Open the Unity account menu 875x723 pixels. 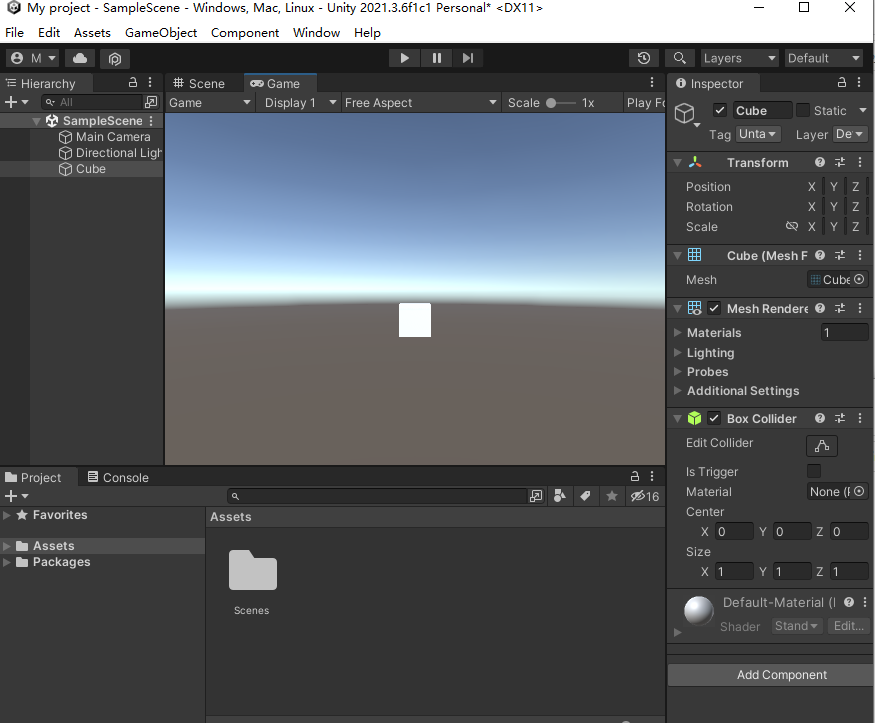tap(33, 58)
